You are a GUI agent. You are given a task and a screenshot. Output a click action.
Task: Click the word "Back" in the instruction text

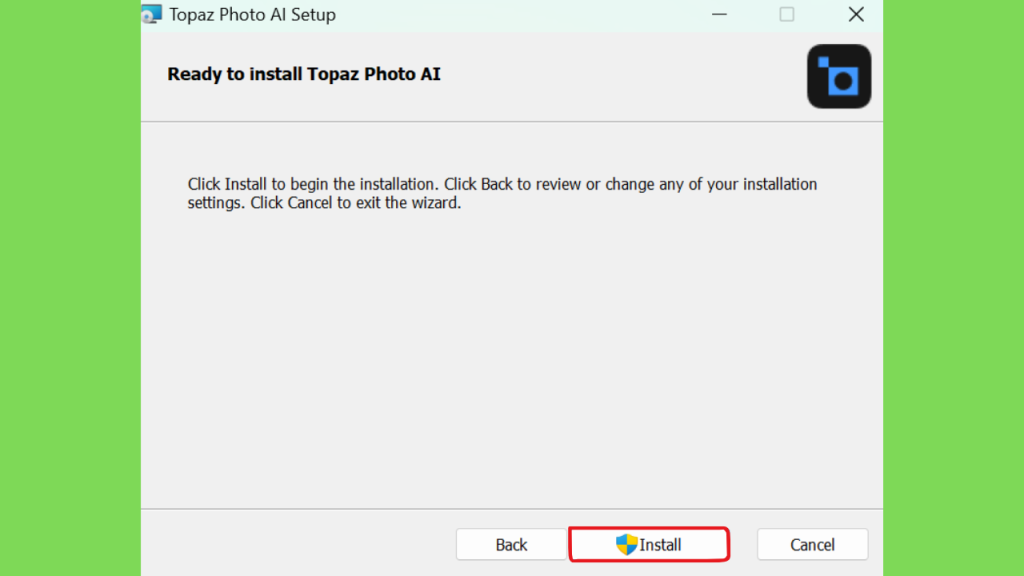pos(496,184)
